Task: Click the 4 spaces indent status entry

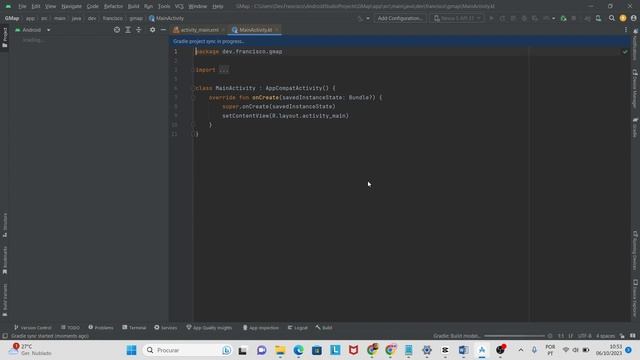Action: tap(605, 336)
